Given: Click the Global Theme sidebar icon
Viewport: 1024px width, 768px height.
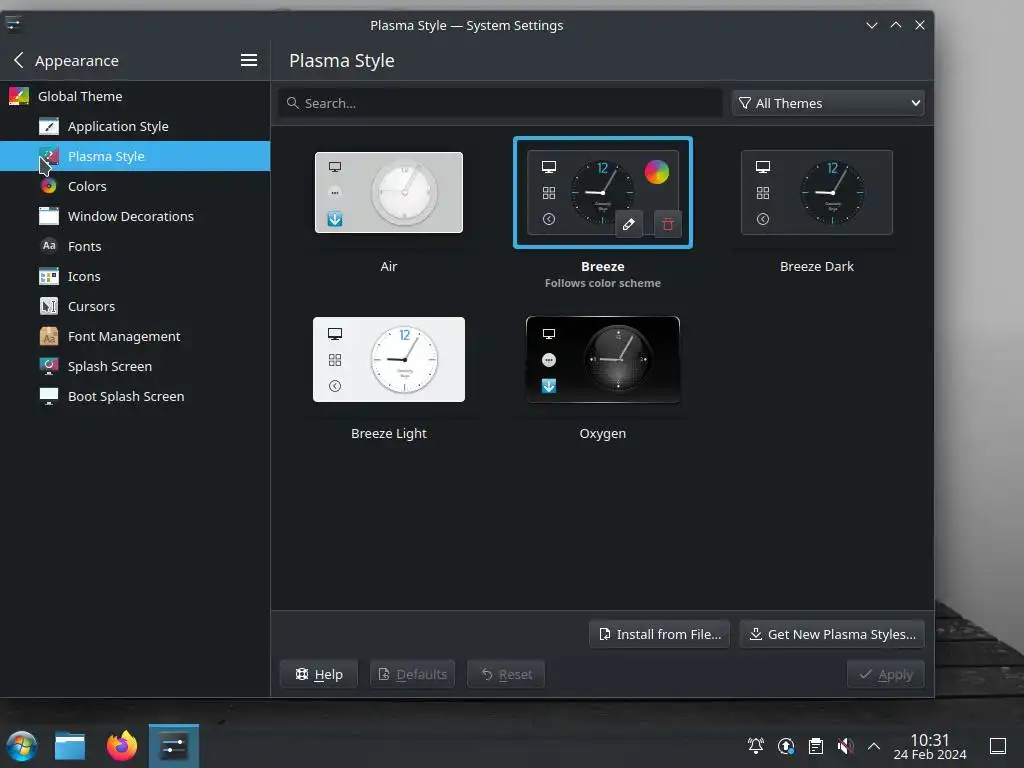Looking at the screenshot, I should tap(19, 96).
